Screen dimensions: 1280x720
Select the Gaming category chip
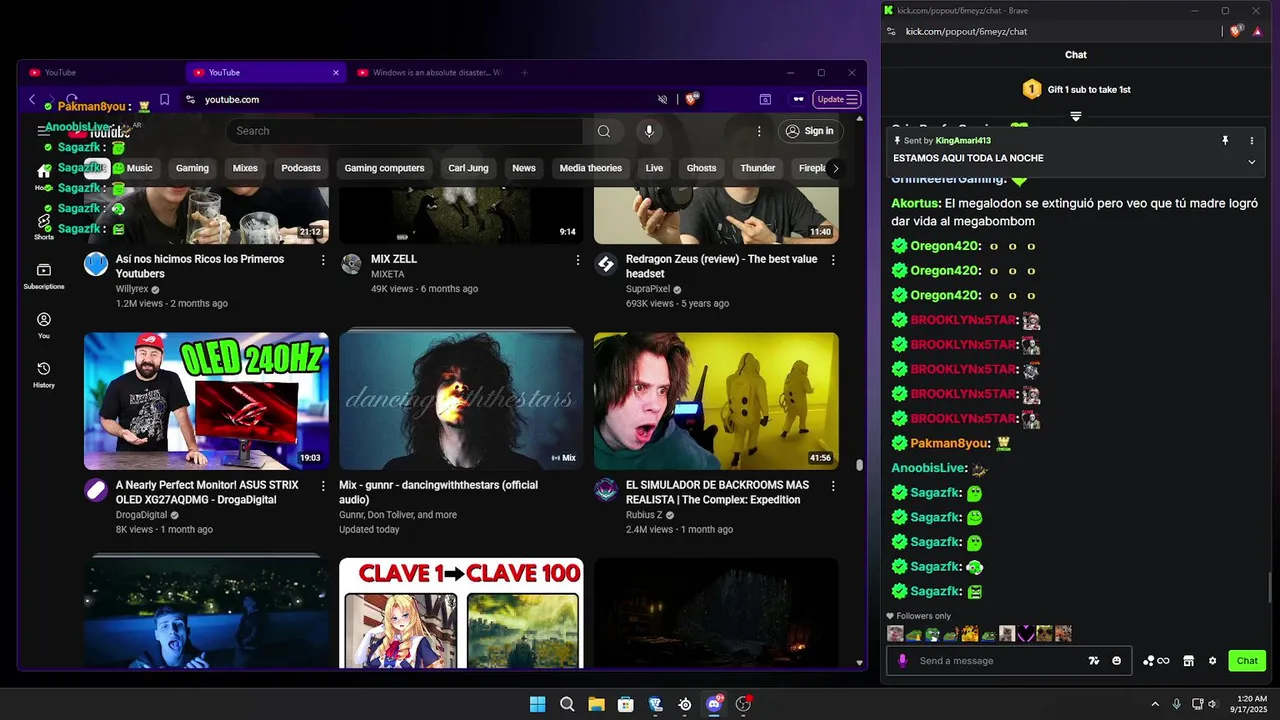pyautogui.click(x=192, y=168)
